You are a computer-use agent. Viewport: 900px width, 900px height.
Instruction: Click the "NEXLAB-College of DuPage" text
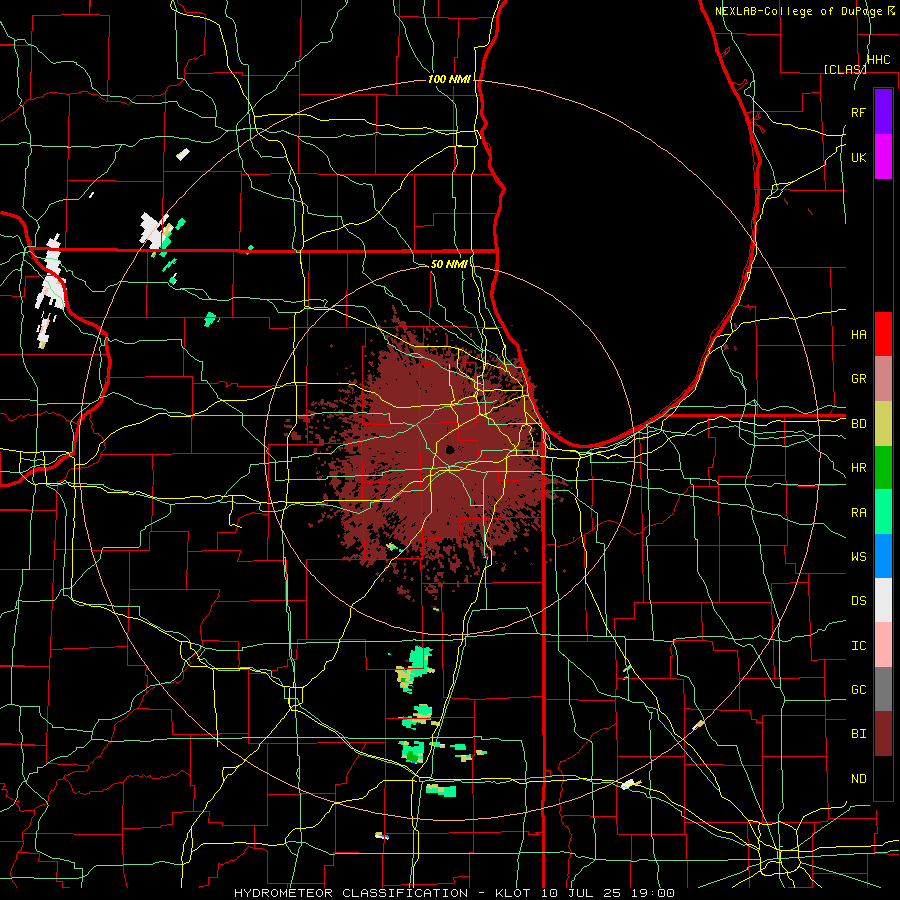click(800, 11)
